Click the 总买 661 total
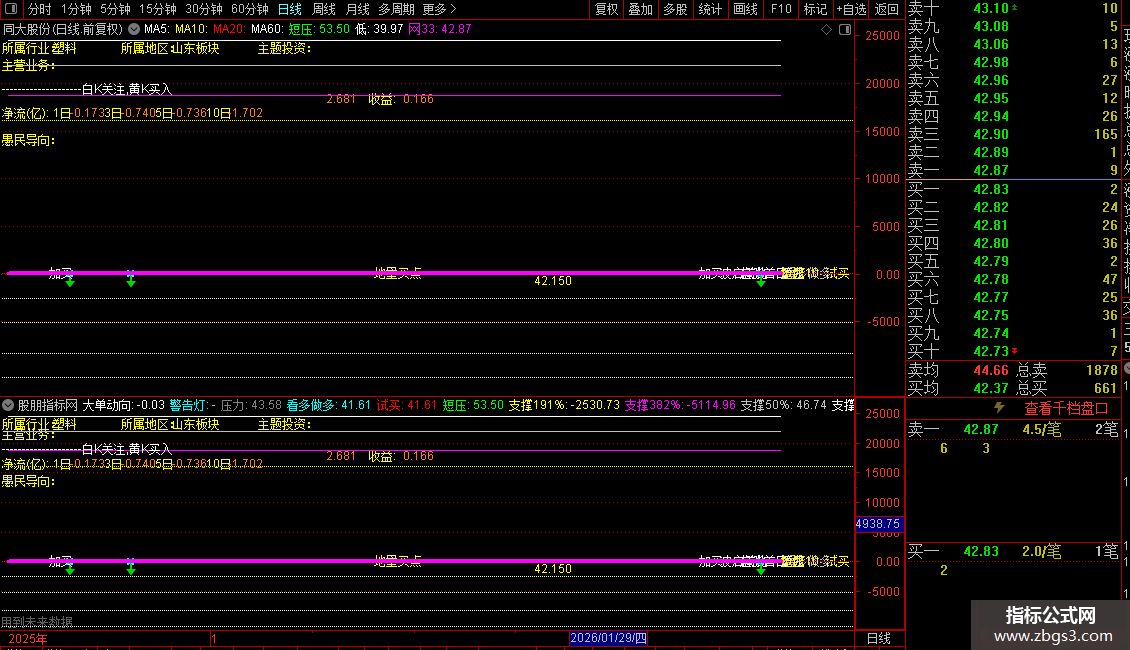The height and width of the screenshot is (650, 1130). point(1067,388)
